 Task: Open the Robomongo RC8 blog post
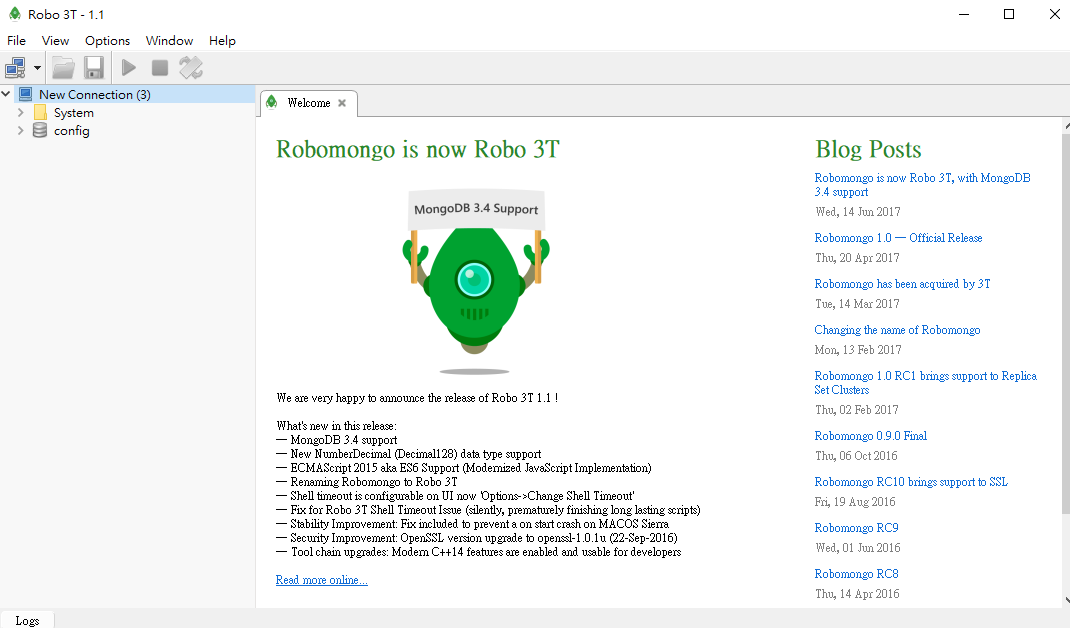[x=856, y=573]
